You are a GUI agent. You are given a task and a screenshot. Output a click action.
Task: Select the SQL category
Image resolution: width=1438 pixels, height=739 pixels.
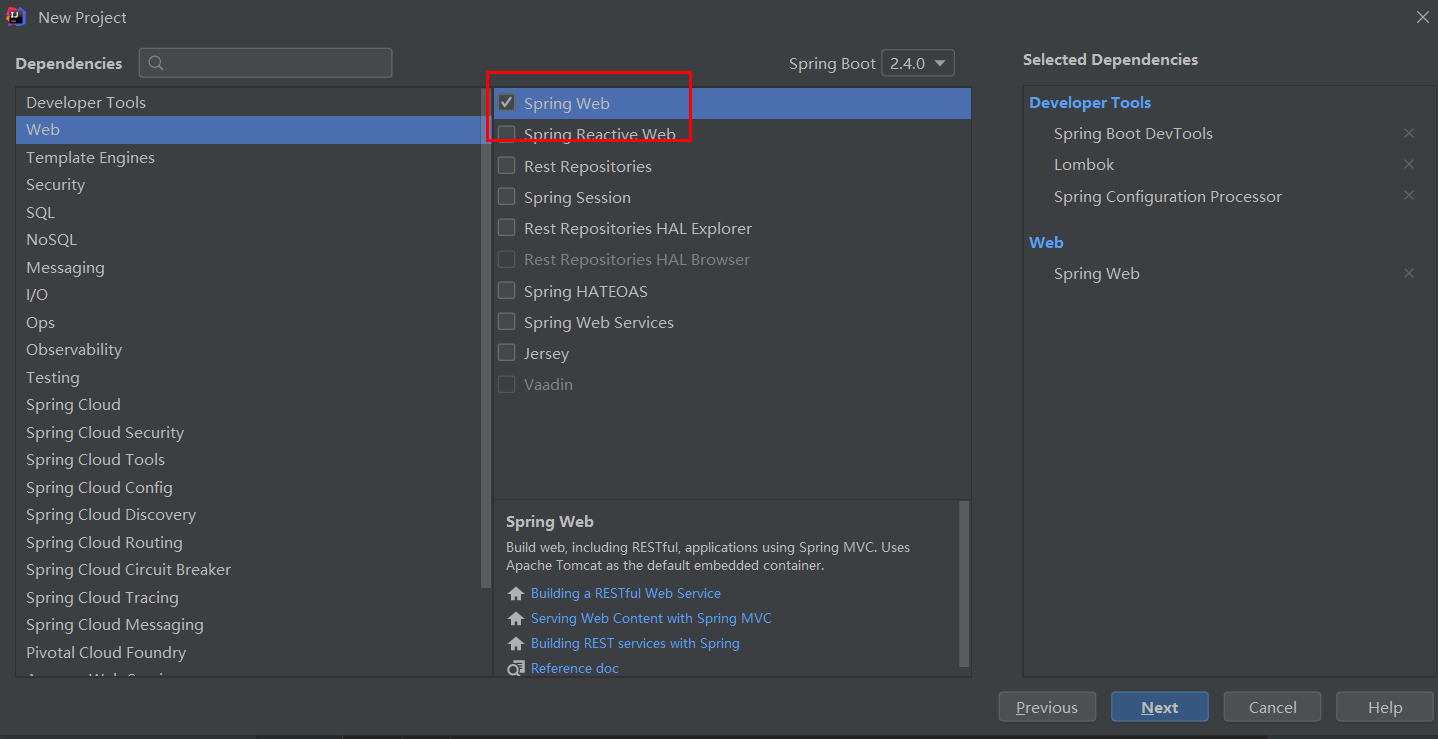click(x=248, y=212)
